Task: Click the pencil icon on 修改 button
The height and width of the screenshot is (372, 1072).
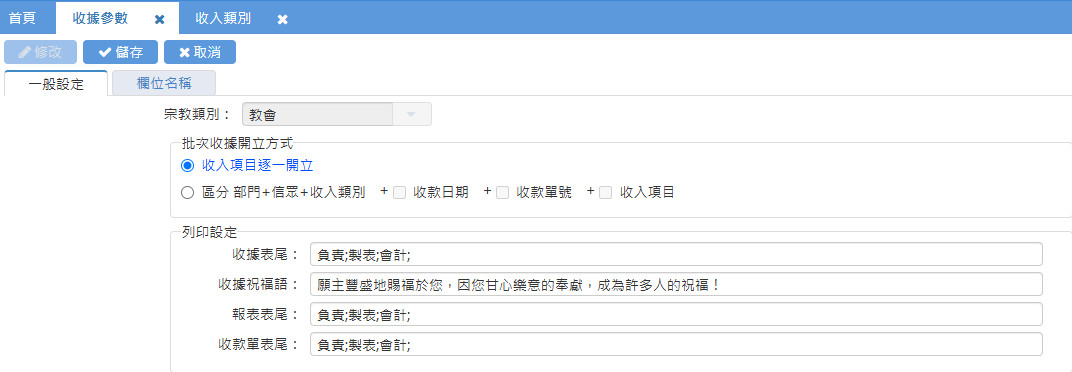Action: coord(25,52)
